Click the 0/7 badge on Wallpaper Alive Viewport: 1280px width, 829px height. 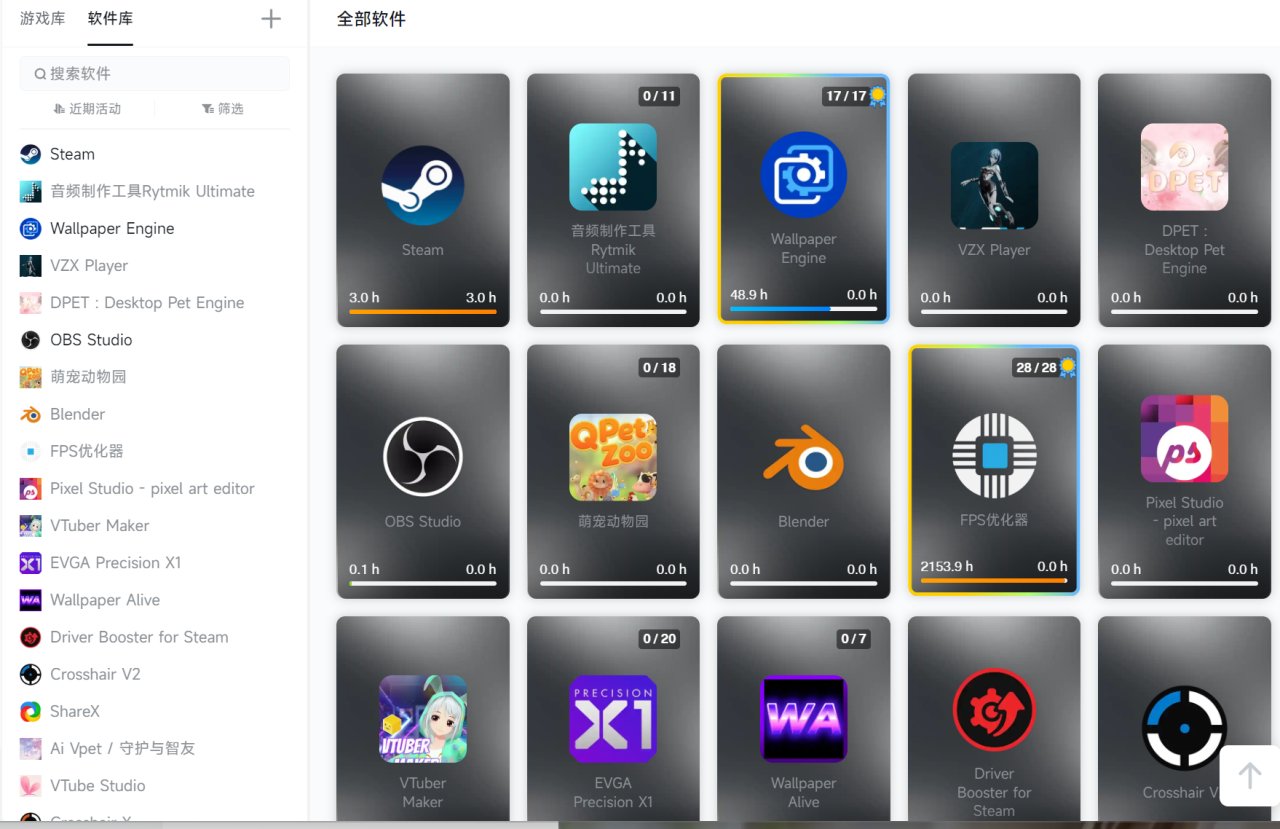point(853,639)
